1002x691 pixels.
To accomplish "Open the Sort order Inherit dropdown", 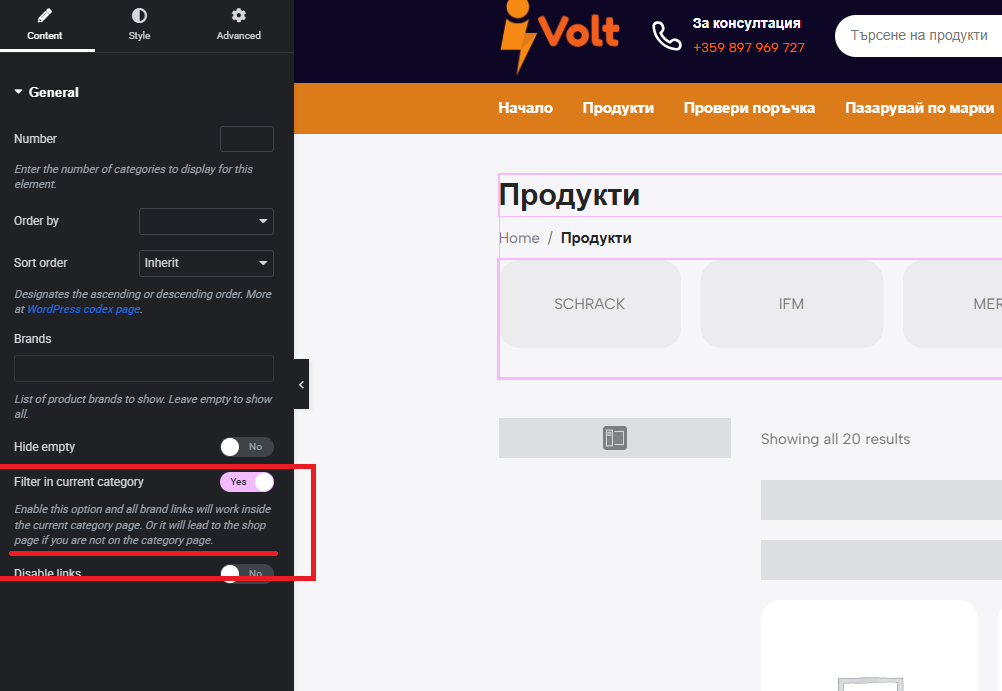I will [206, 263].
